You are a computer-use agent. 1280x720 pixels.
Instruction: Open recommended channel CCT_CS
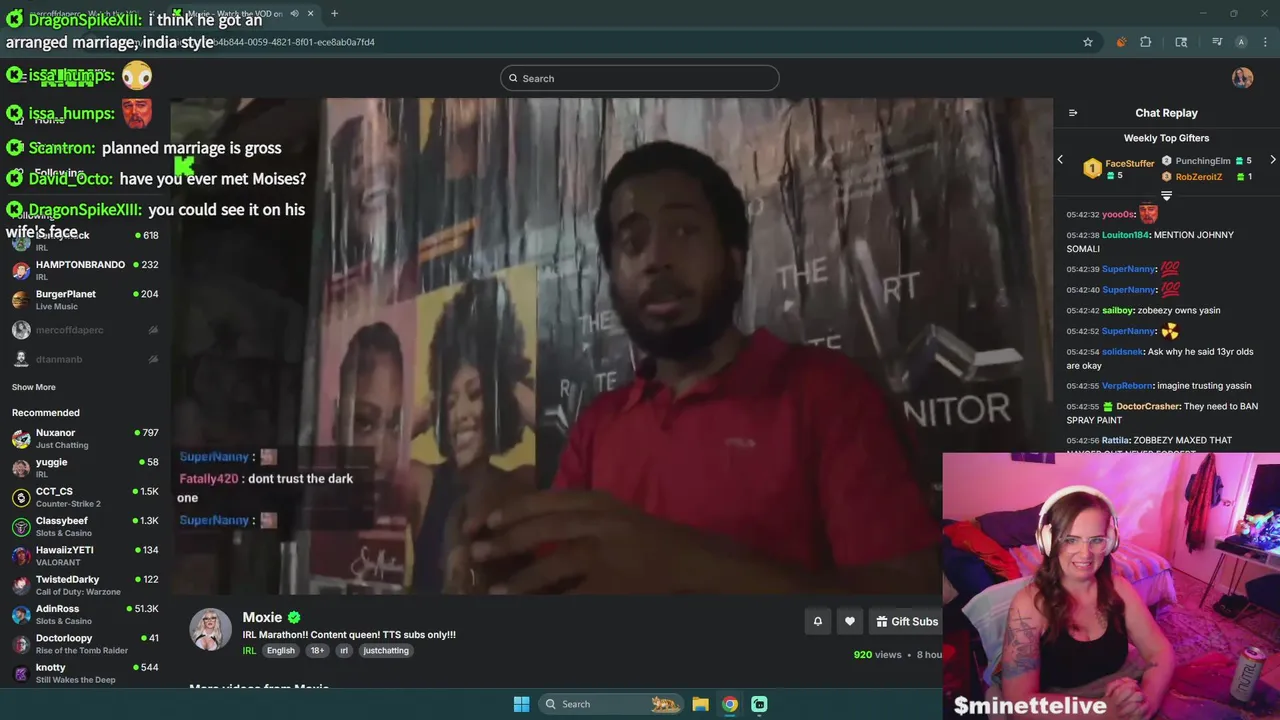pyautogui.click(x=85, y=497)
